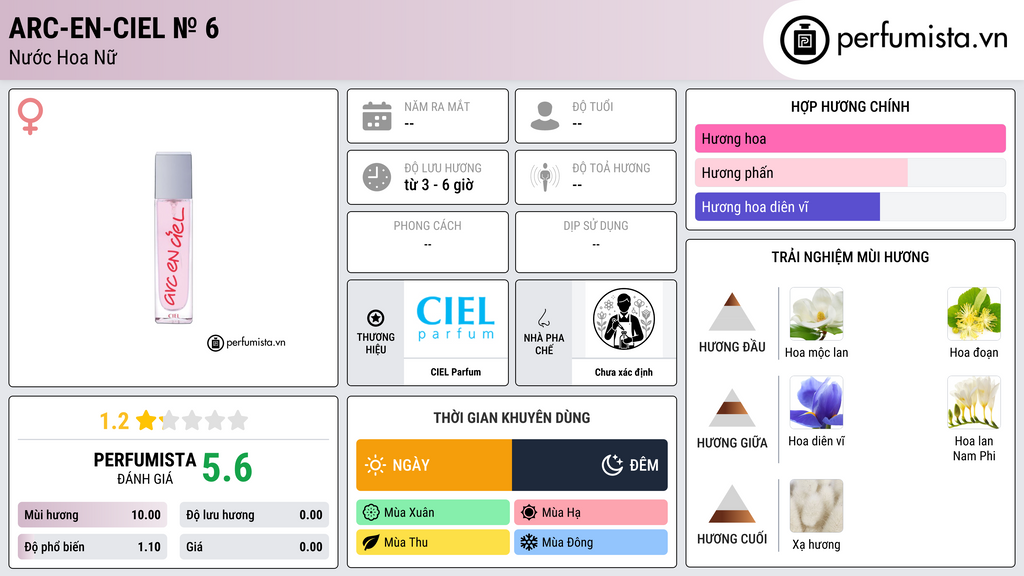Open the Arc-en-Ciel perfume bottle photo
This screenshot has height=576, width=1024.
(x=174, y=238)
